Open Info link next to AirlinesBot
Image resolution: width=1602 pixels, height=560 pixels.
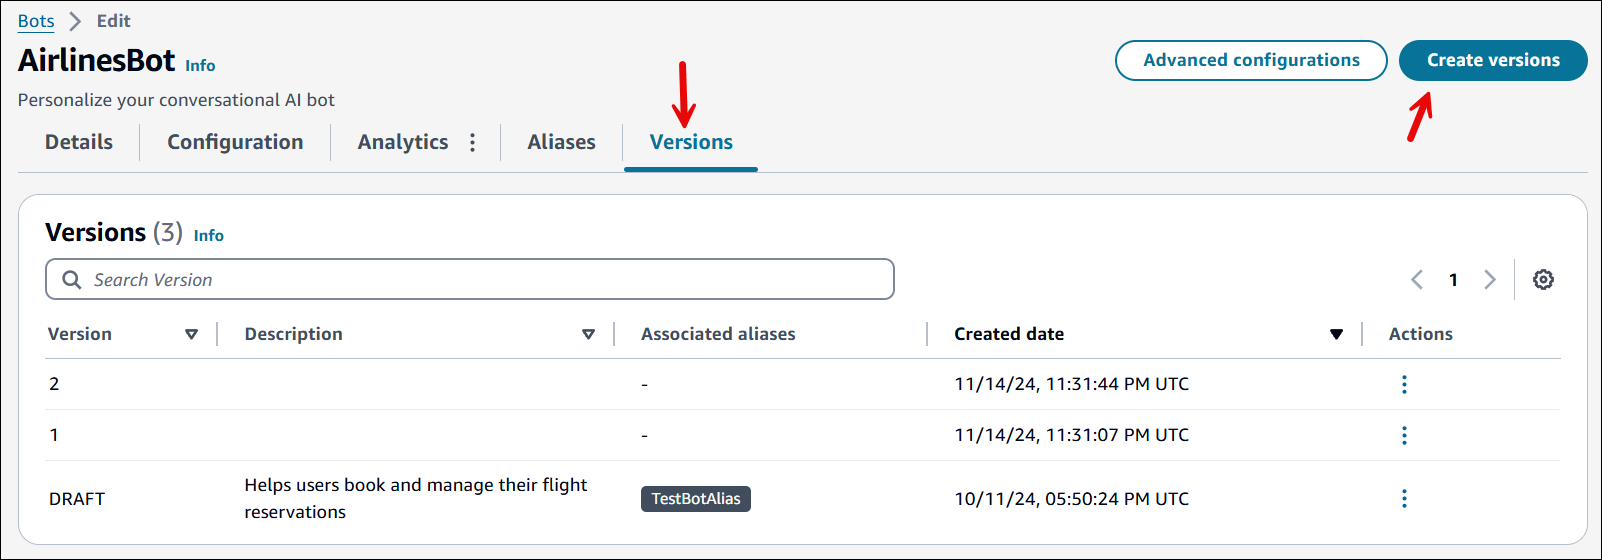pyautogui.click(x=200, y=66)
